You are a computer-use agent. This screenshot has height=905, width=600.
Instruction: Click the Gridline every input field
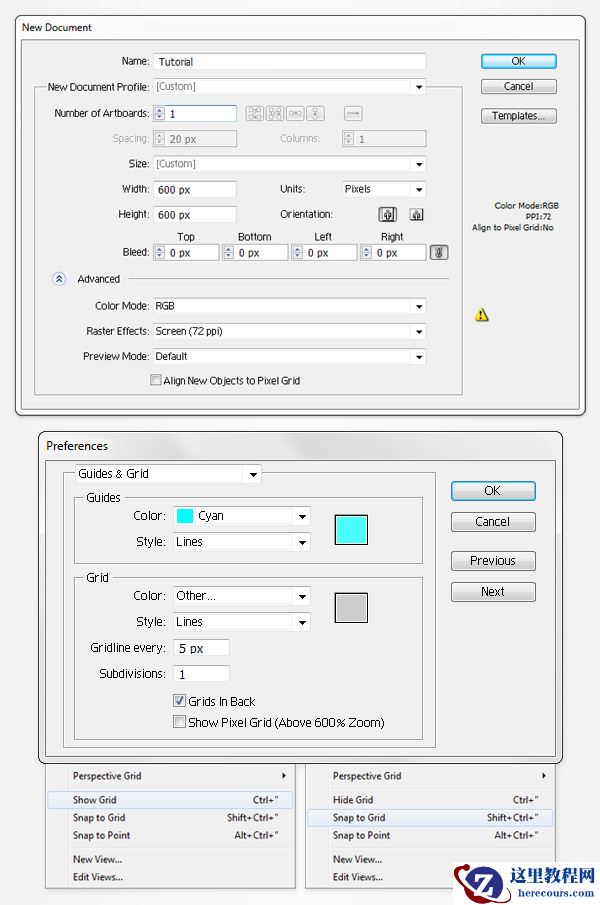[x=202, y=649]
